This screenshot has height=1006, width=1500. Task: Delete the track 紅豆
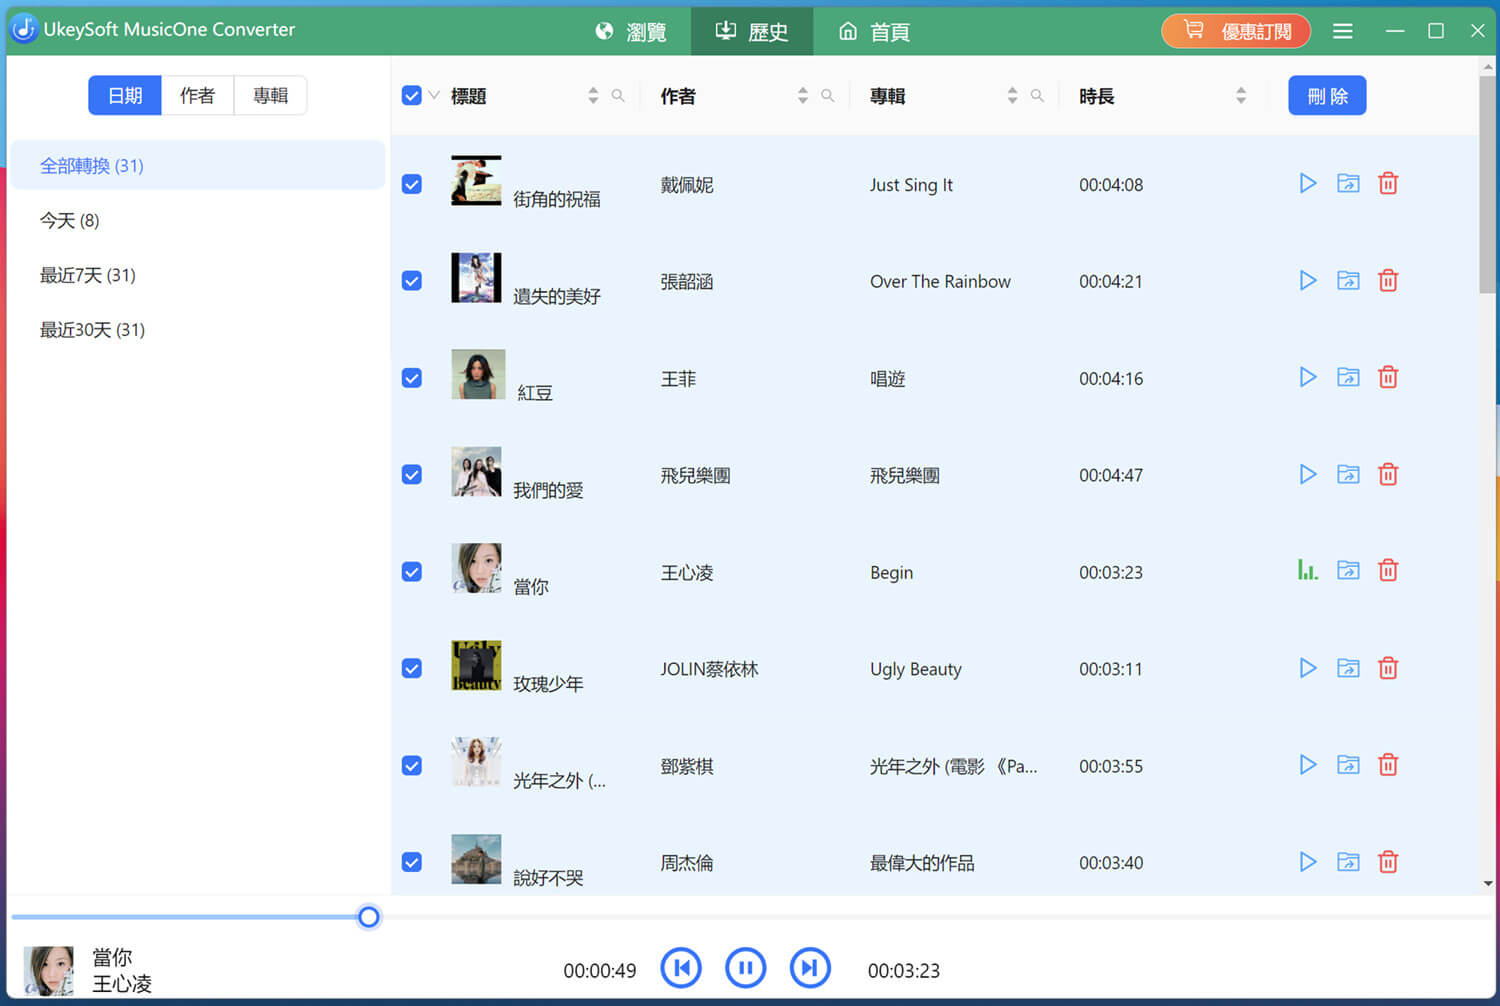pos(1388,377)
